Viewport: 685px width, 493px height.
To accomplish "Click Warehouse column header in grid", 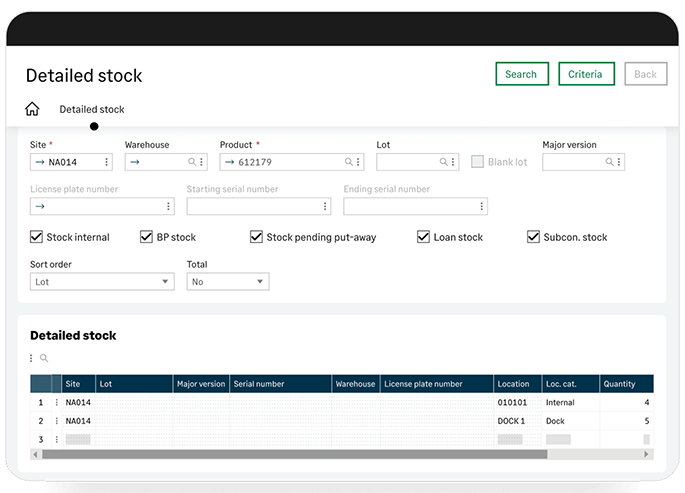I will (356, 384).
